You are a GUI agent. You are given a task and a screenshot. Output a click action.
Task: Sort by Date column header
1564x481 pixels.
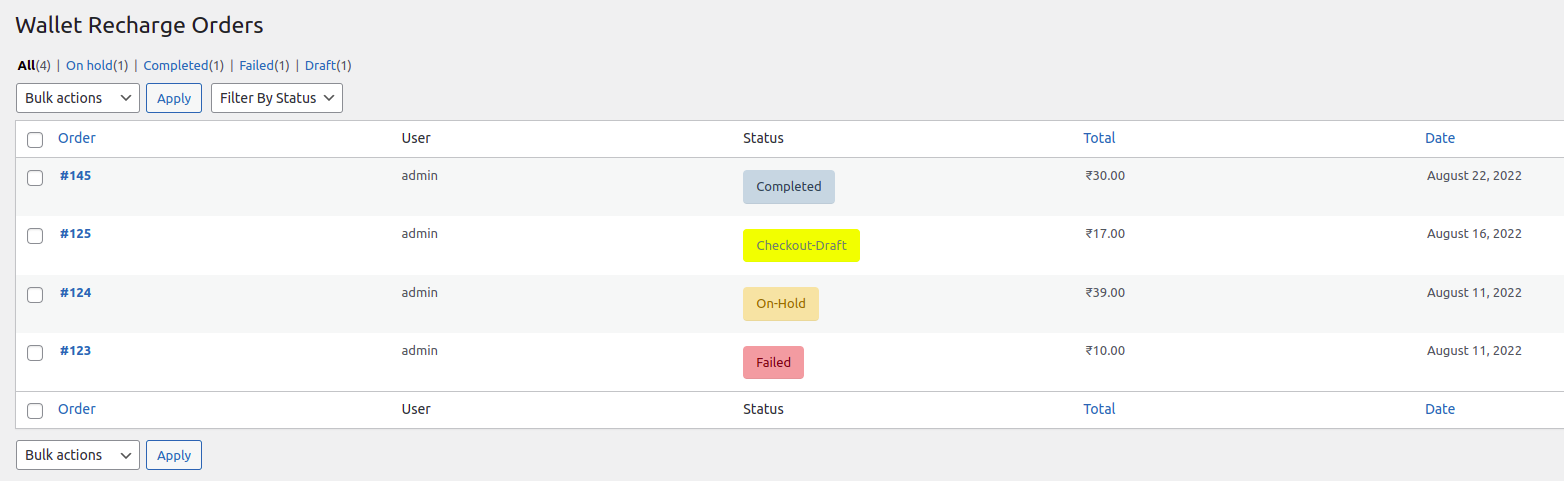pos(1440,138)
